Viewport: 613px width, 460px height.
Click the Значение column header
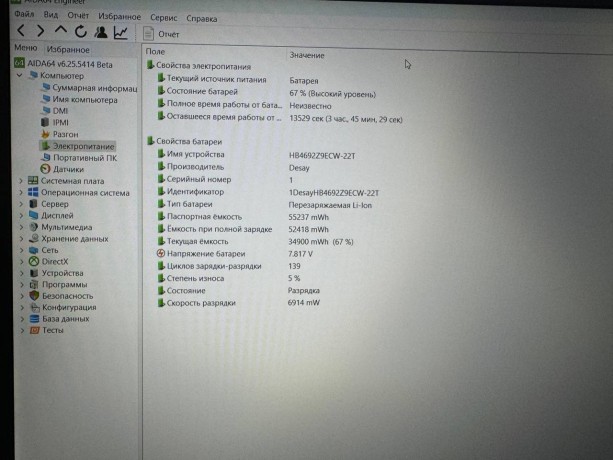pos(307,54)
